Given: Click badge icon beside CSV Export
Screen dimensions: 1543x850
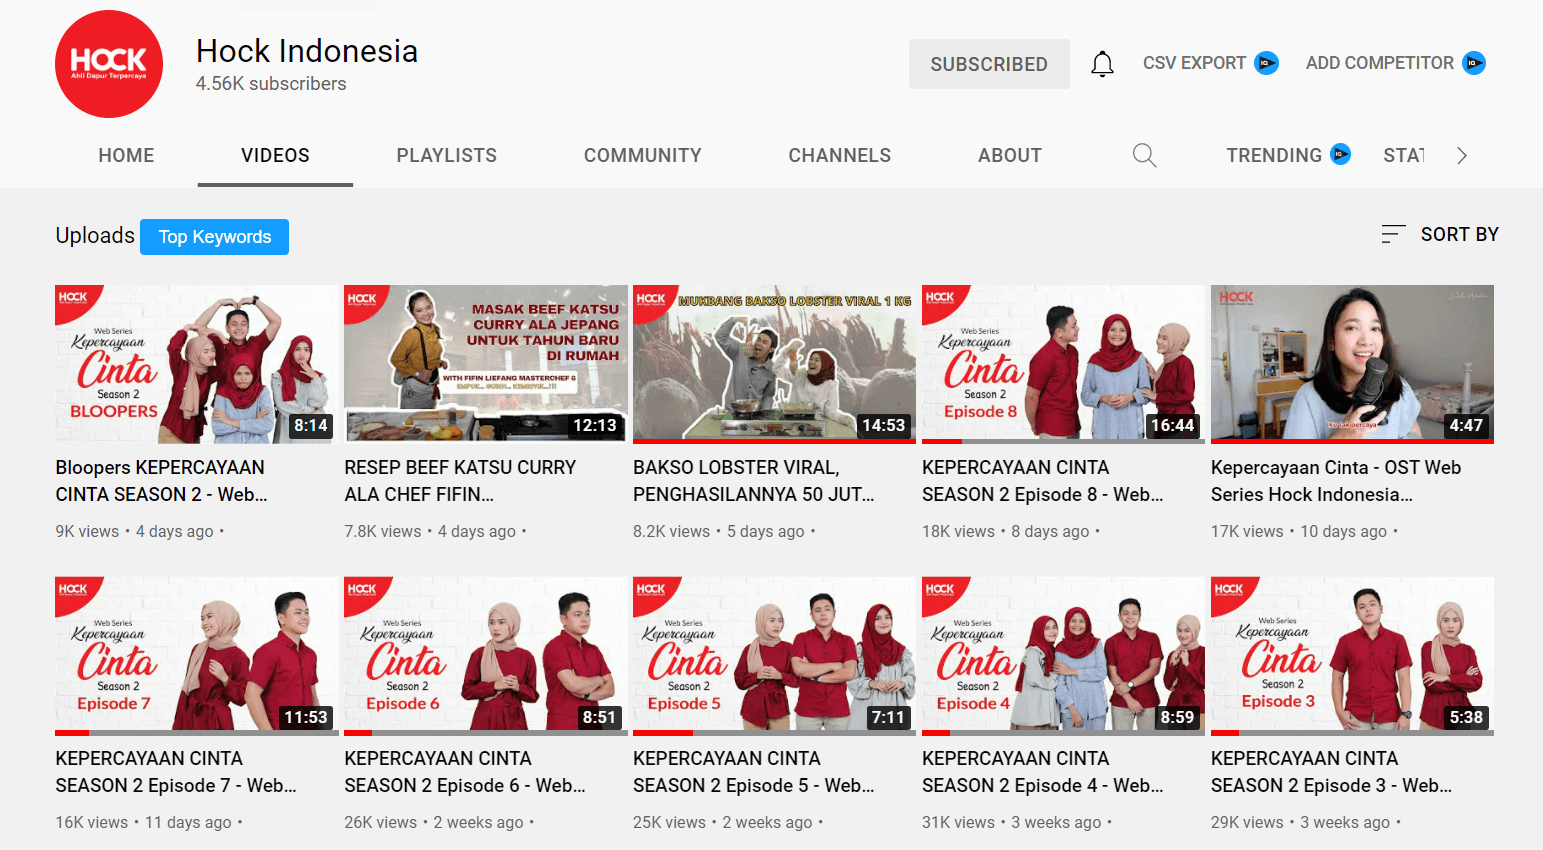Looking at the screenshot, I should pyautogui.click(x=1266, y=63).
